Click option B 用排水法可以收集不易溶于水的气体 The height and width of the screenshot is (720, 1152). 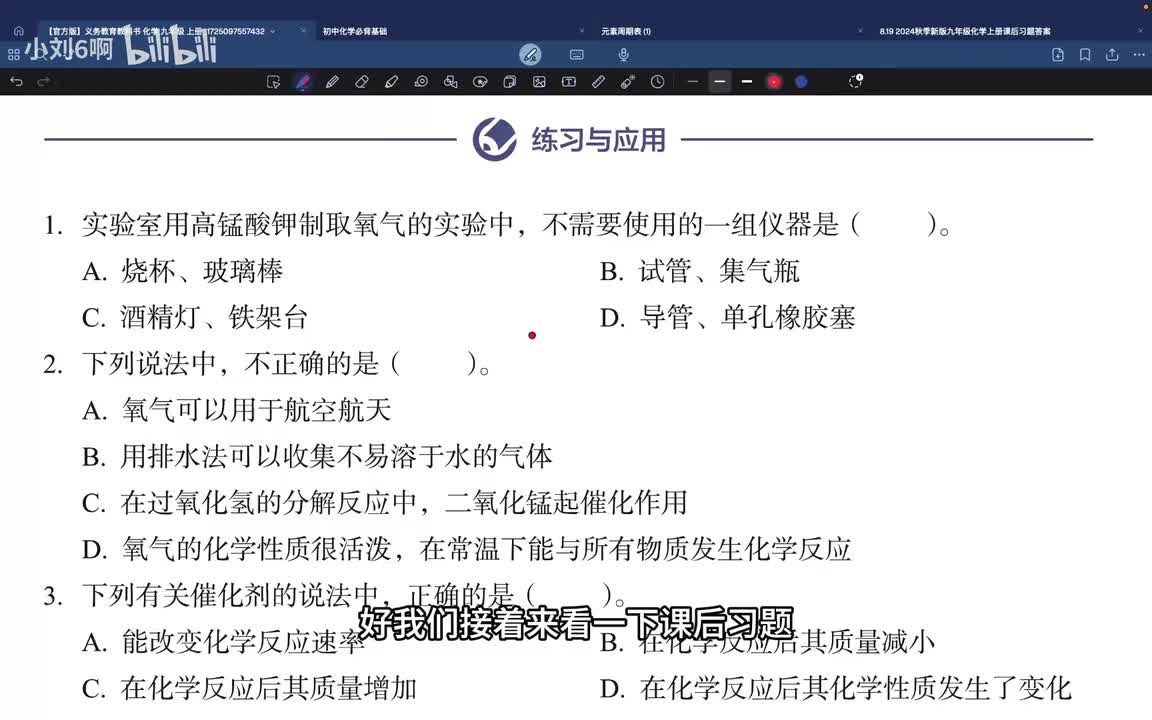[x=317, y=456]
